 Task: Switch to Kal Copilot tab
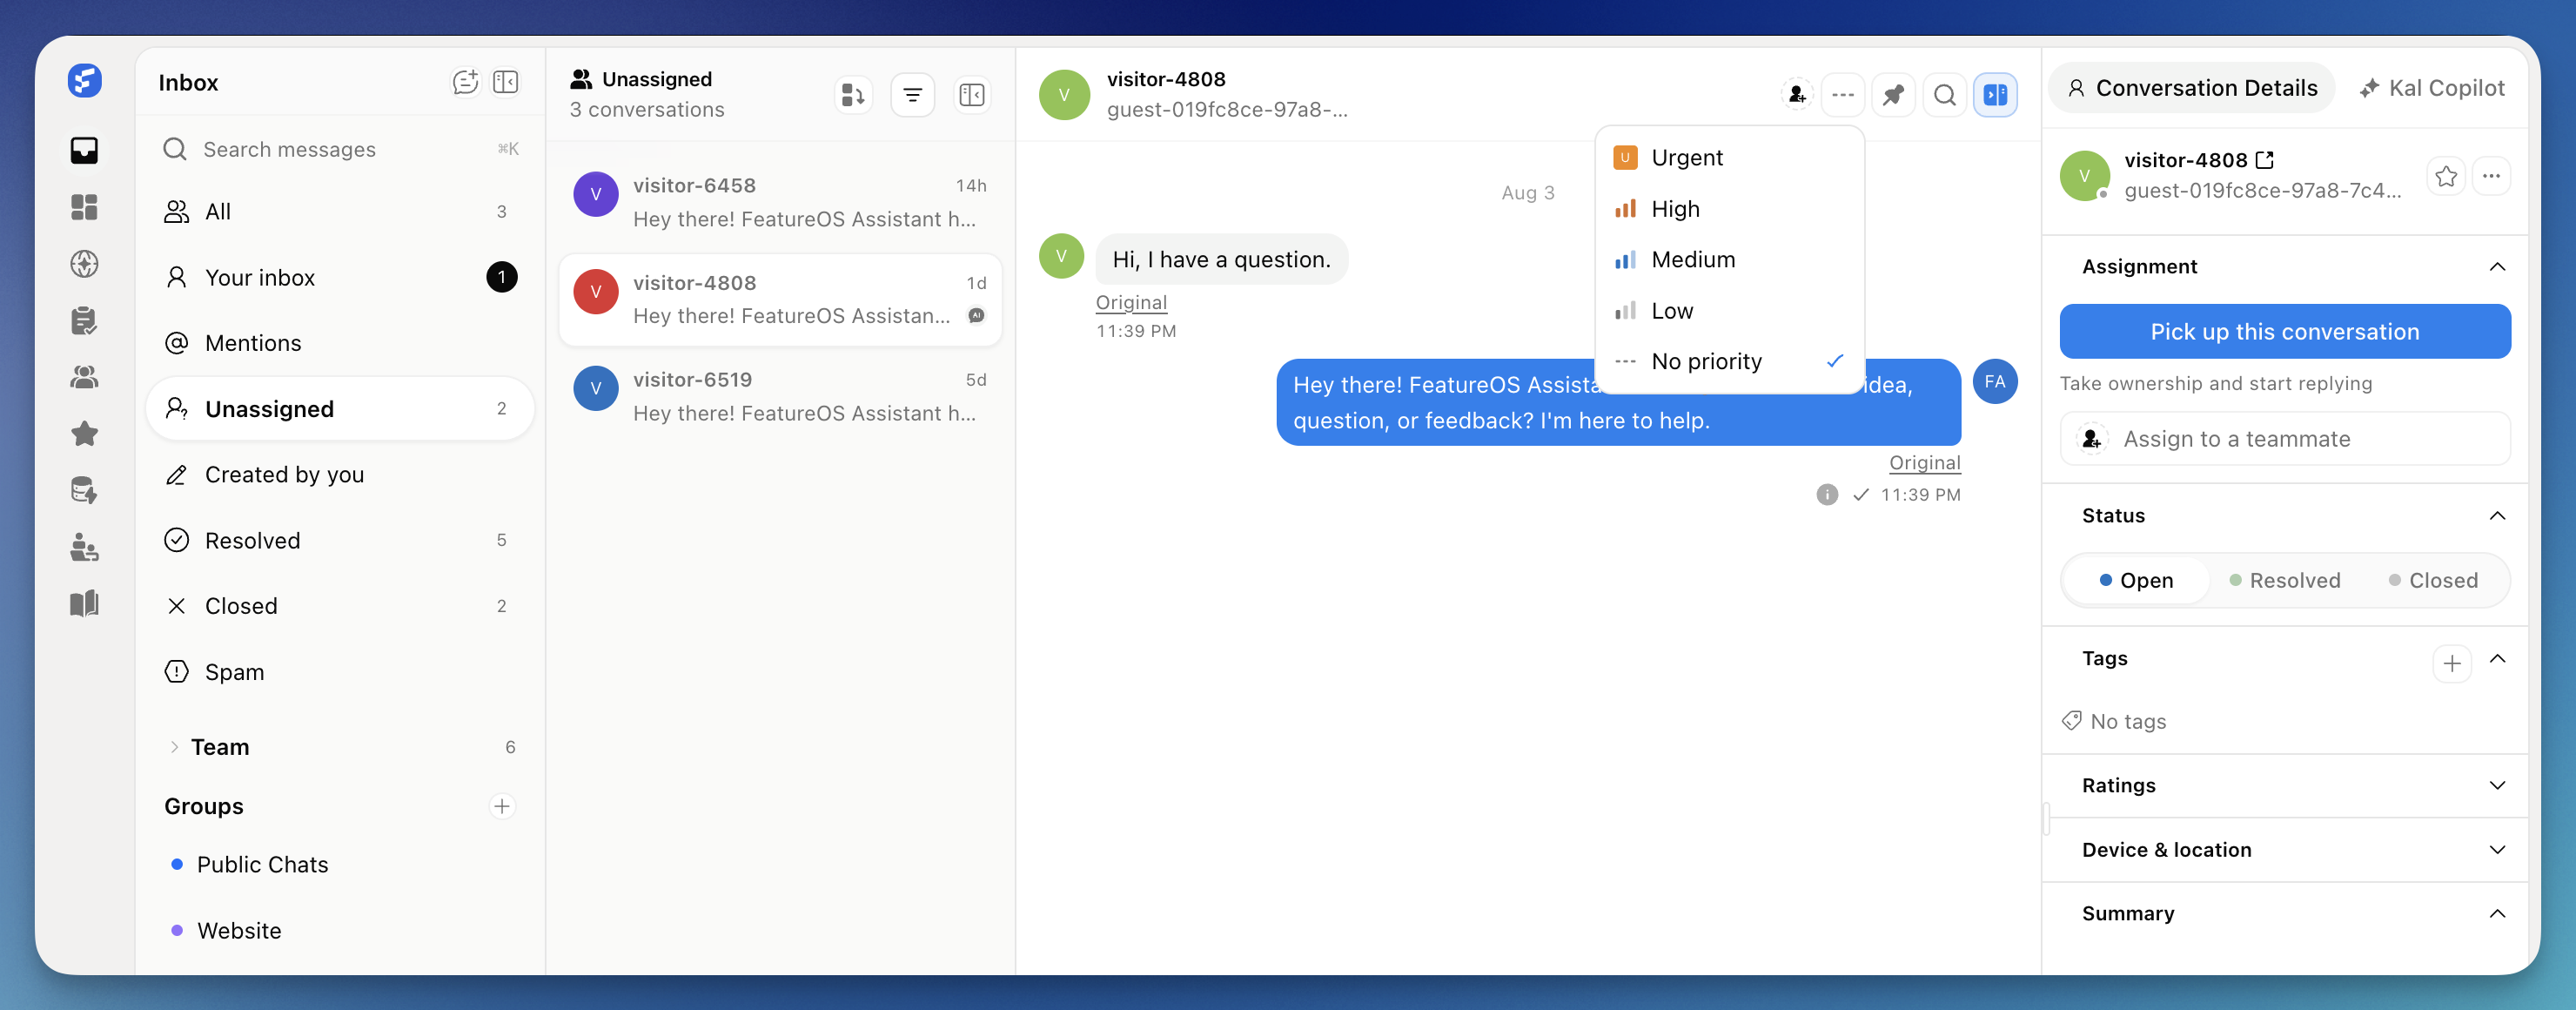2432,88
